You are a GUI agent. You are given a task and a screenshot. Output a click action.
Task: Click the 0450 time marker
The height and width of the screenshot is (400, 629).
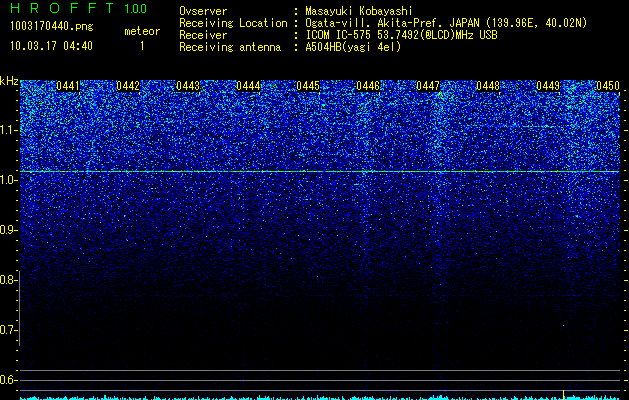(608, 86)
